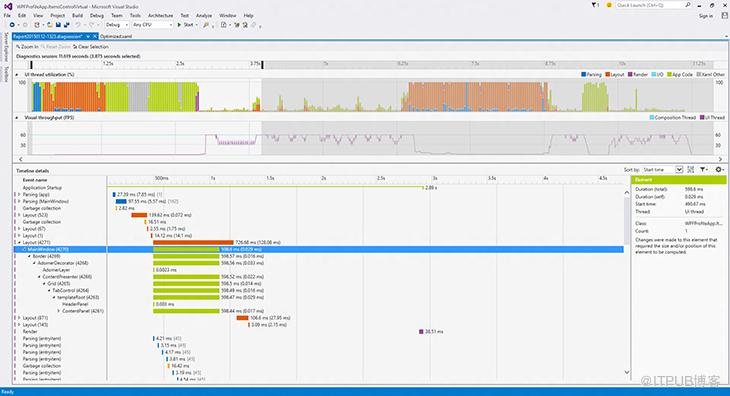Open the diagsession tab dropdown arrow
Screen dimensions: 730x396
(88, 36)
